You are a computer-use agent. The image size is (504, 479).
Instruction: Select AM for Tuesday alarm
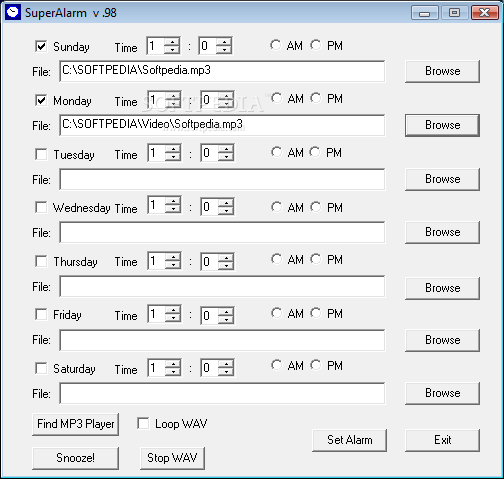click(x=276, y=152)
